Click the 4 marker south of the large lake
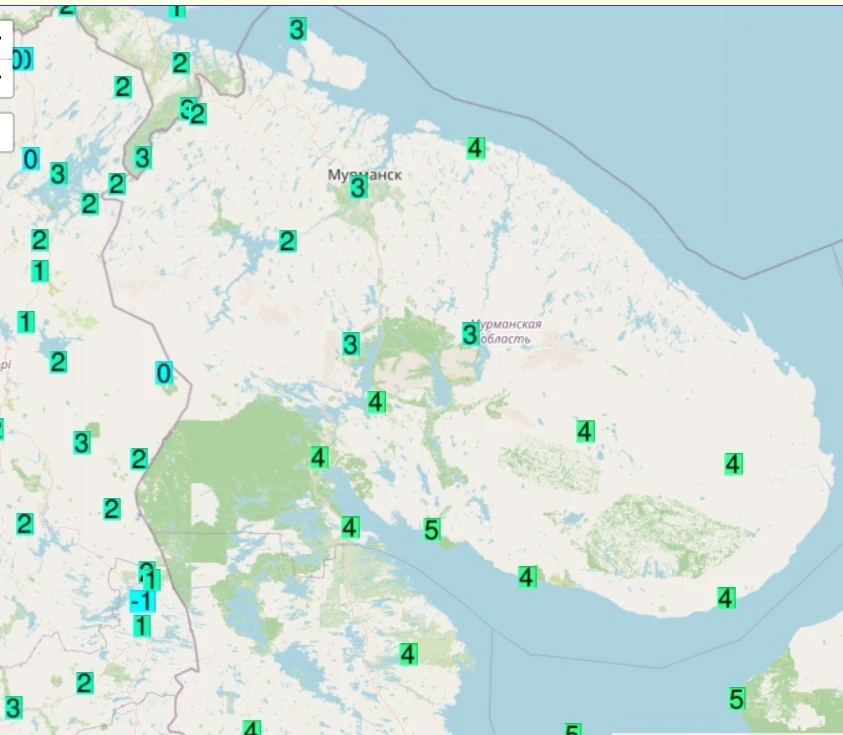 [376, 402]
